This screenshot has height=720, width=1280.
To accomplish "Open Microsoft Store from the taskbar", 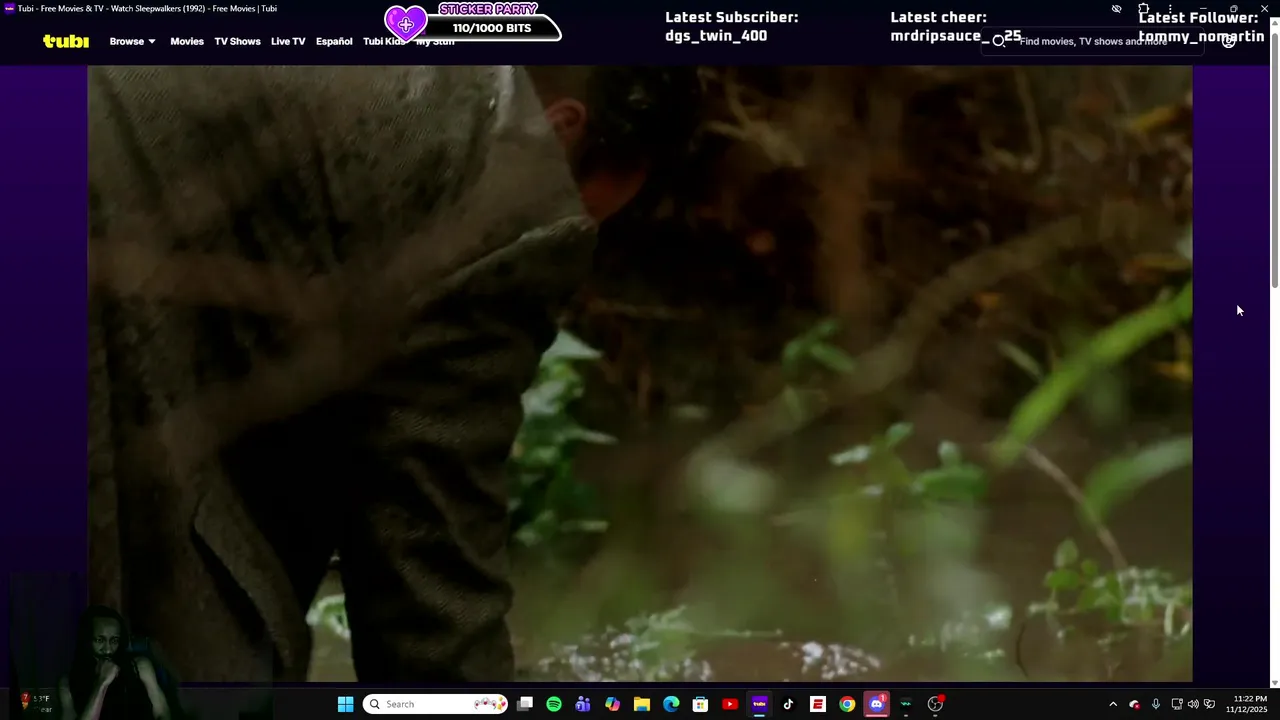I will pos(700,704).
